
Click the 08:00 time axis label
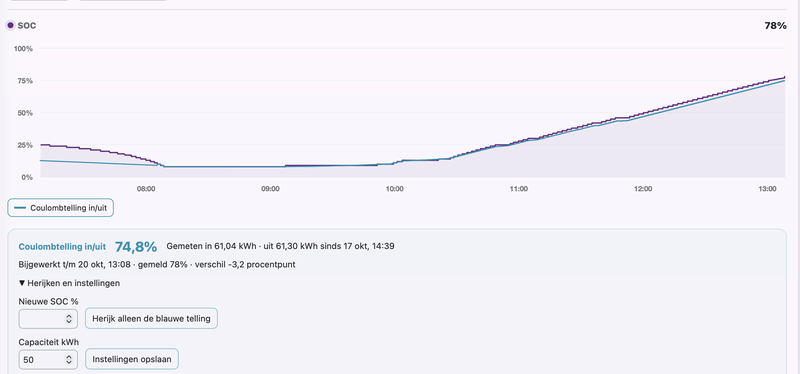pos(146,189)
